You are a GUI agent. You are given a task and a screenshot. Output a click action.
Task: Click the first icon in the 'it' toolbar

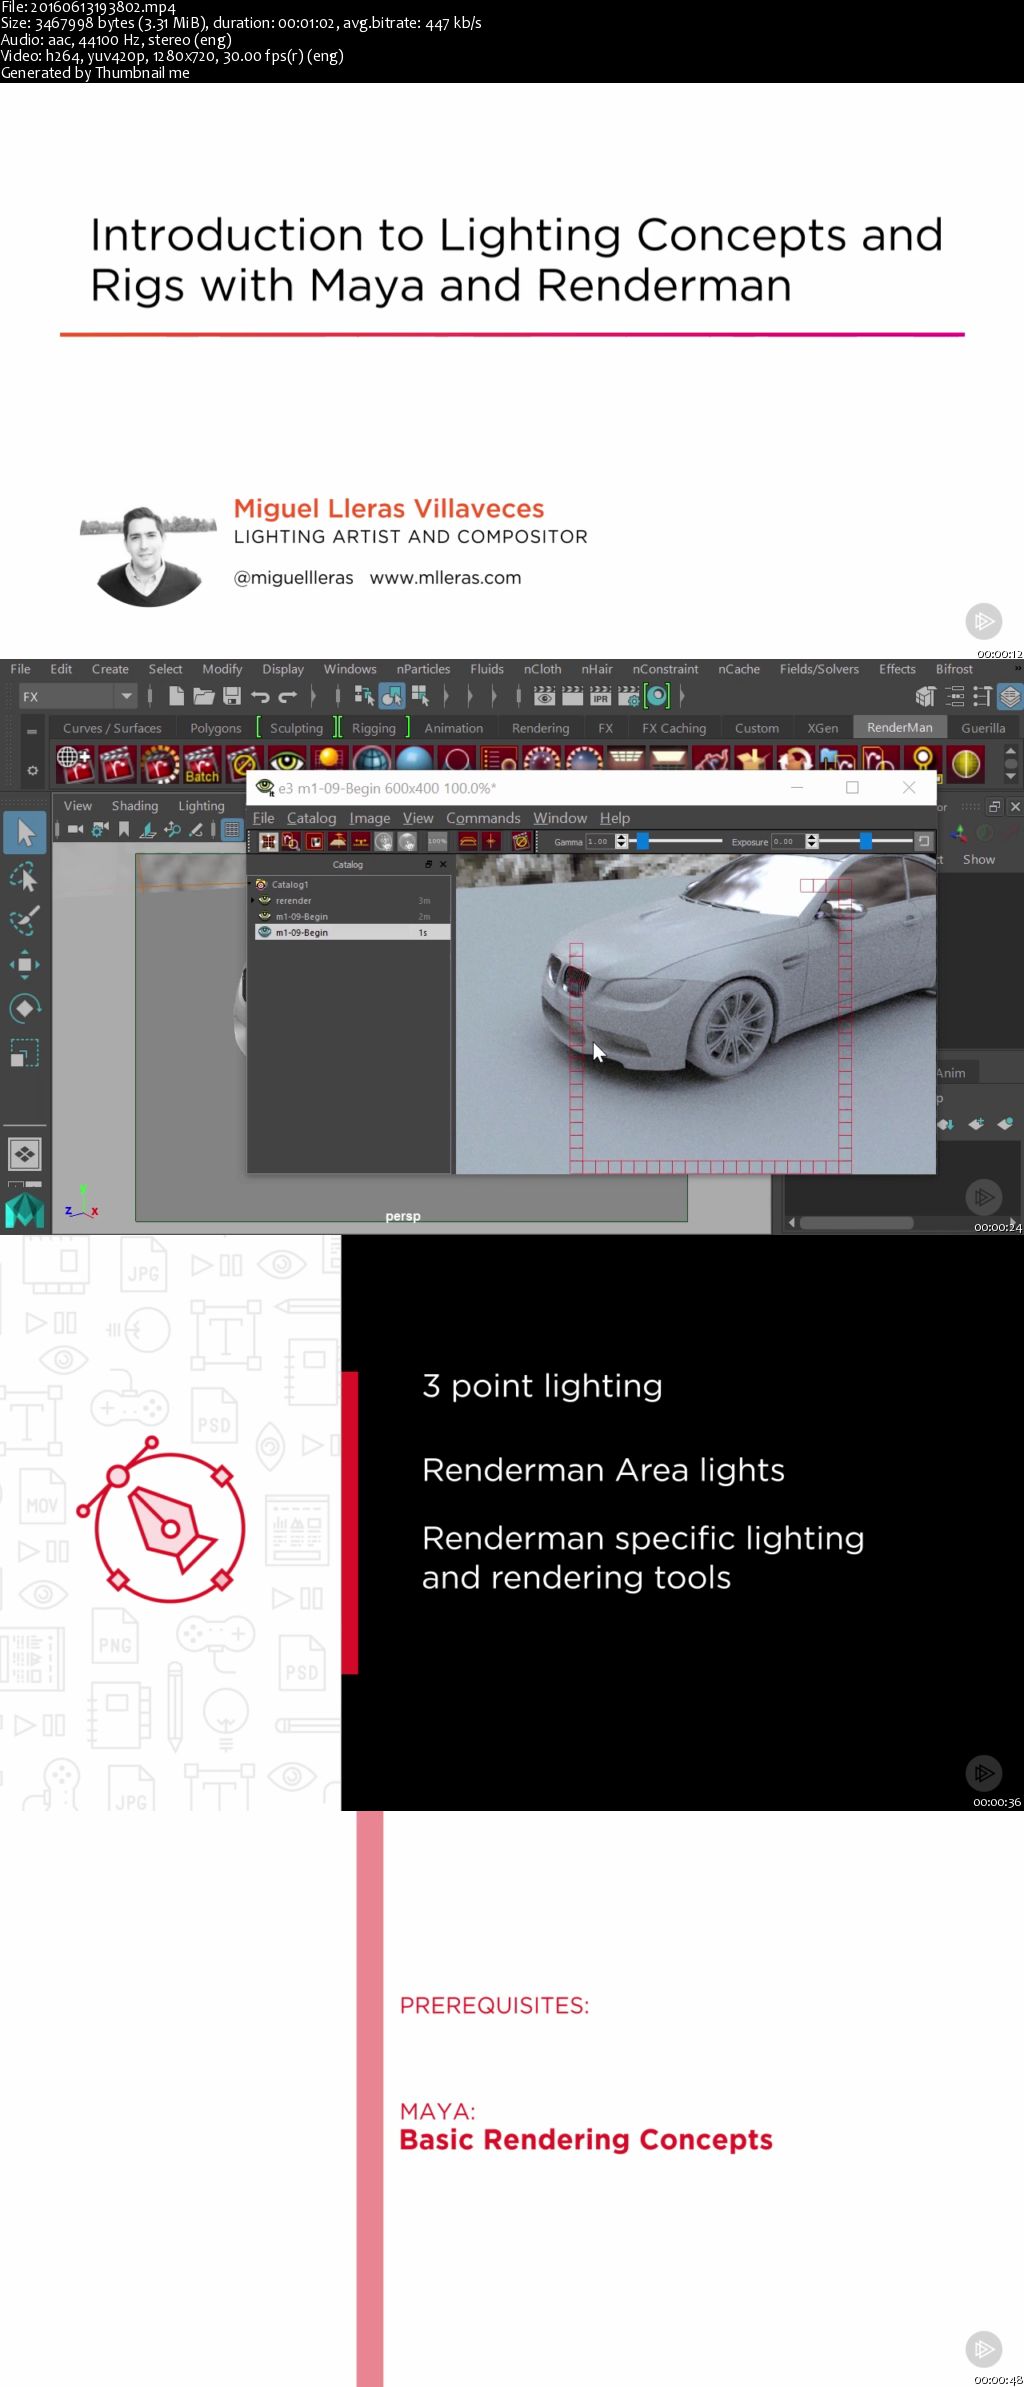[x=268, y=842]
